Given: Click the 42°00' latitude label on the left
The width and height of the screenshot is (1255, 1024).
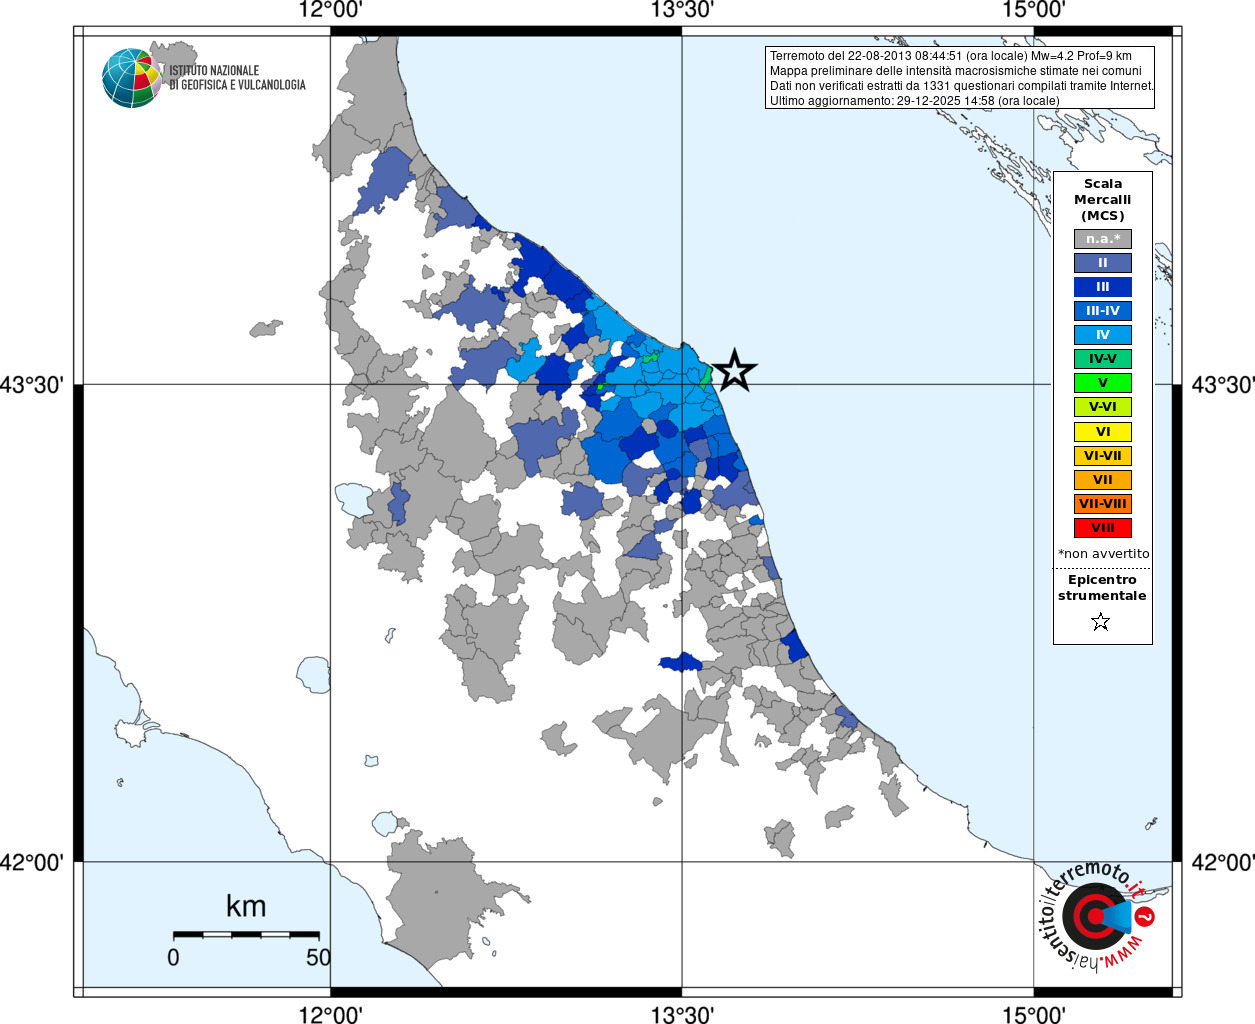Looking at the screenshot, I should [32, 862].
